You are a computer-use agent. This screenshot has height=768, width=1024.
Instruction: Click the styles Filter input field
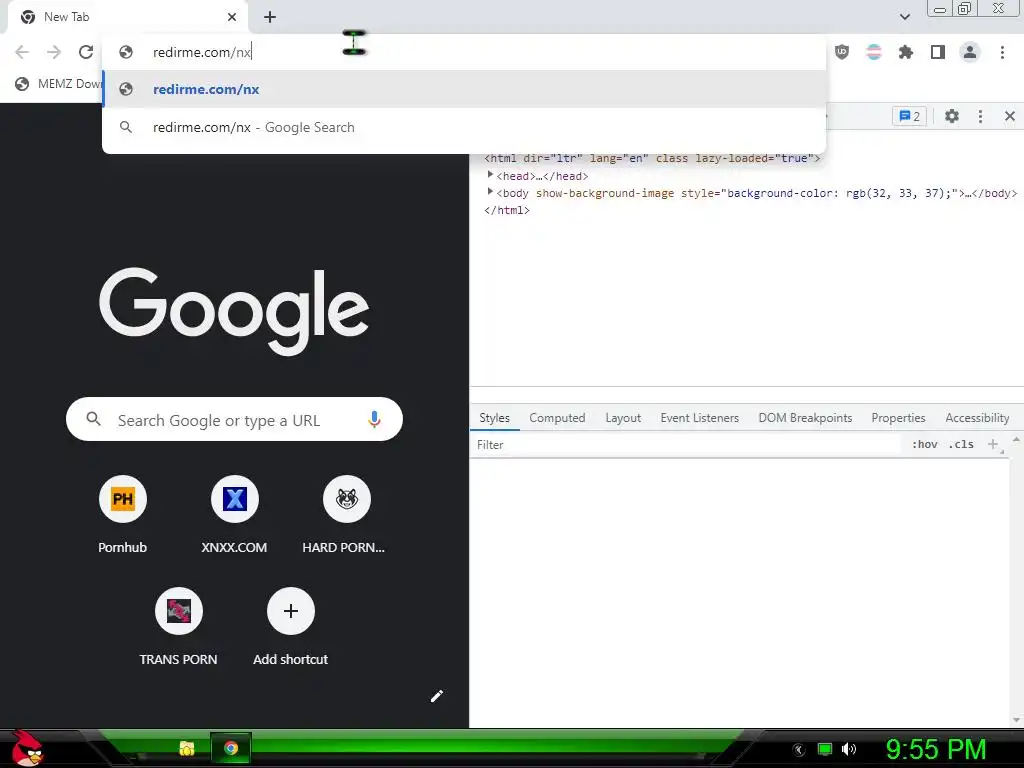[x=686, y=445]
